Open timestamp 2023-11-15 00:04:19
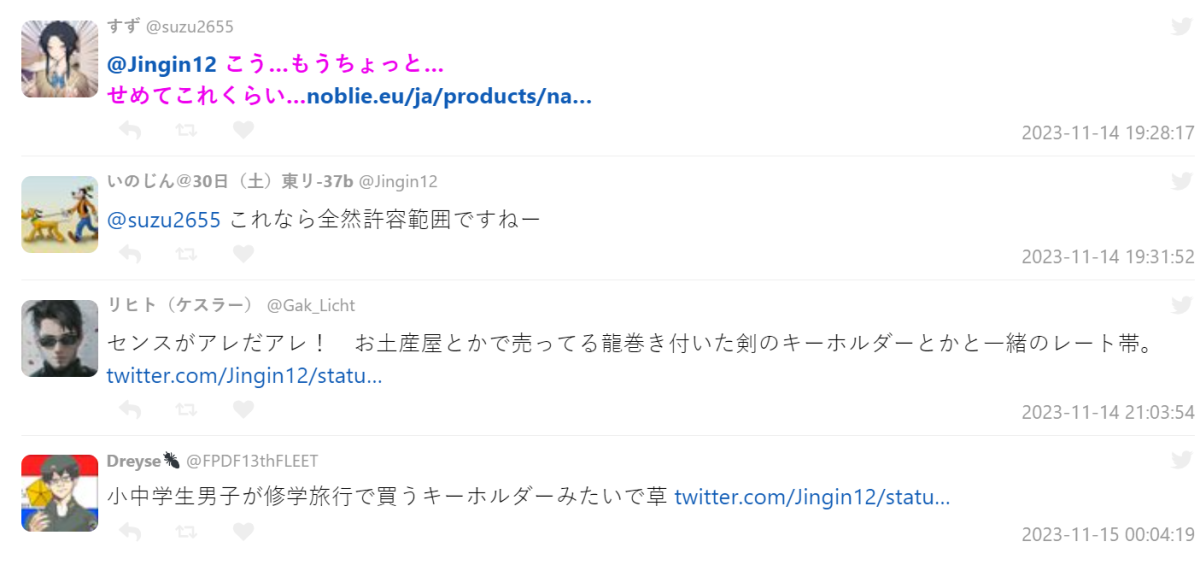The image size is (1200, 565). pyautogui.click(x=1107, y=534)
